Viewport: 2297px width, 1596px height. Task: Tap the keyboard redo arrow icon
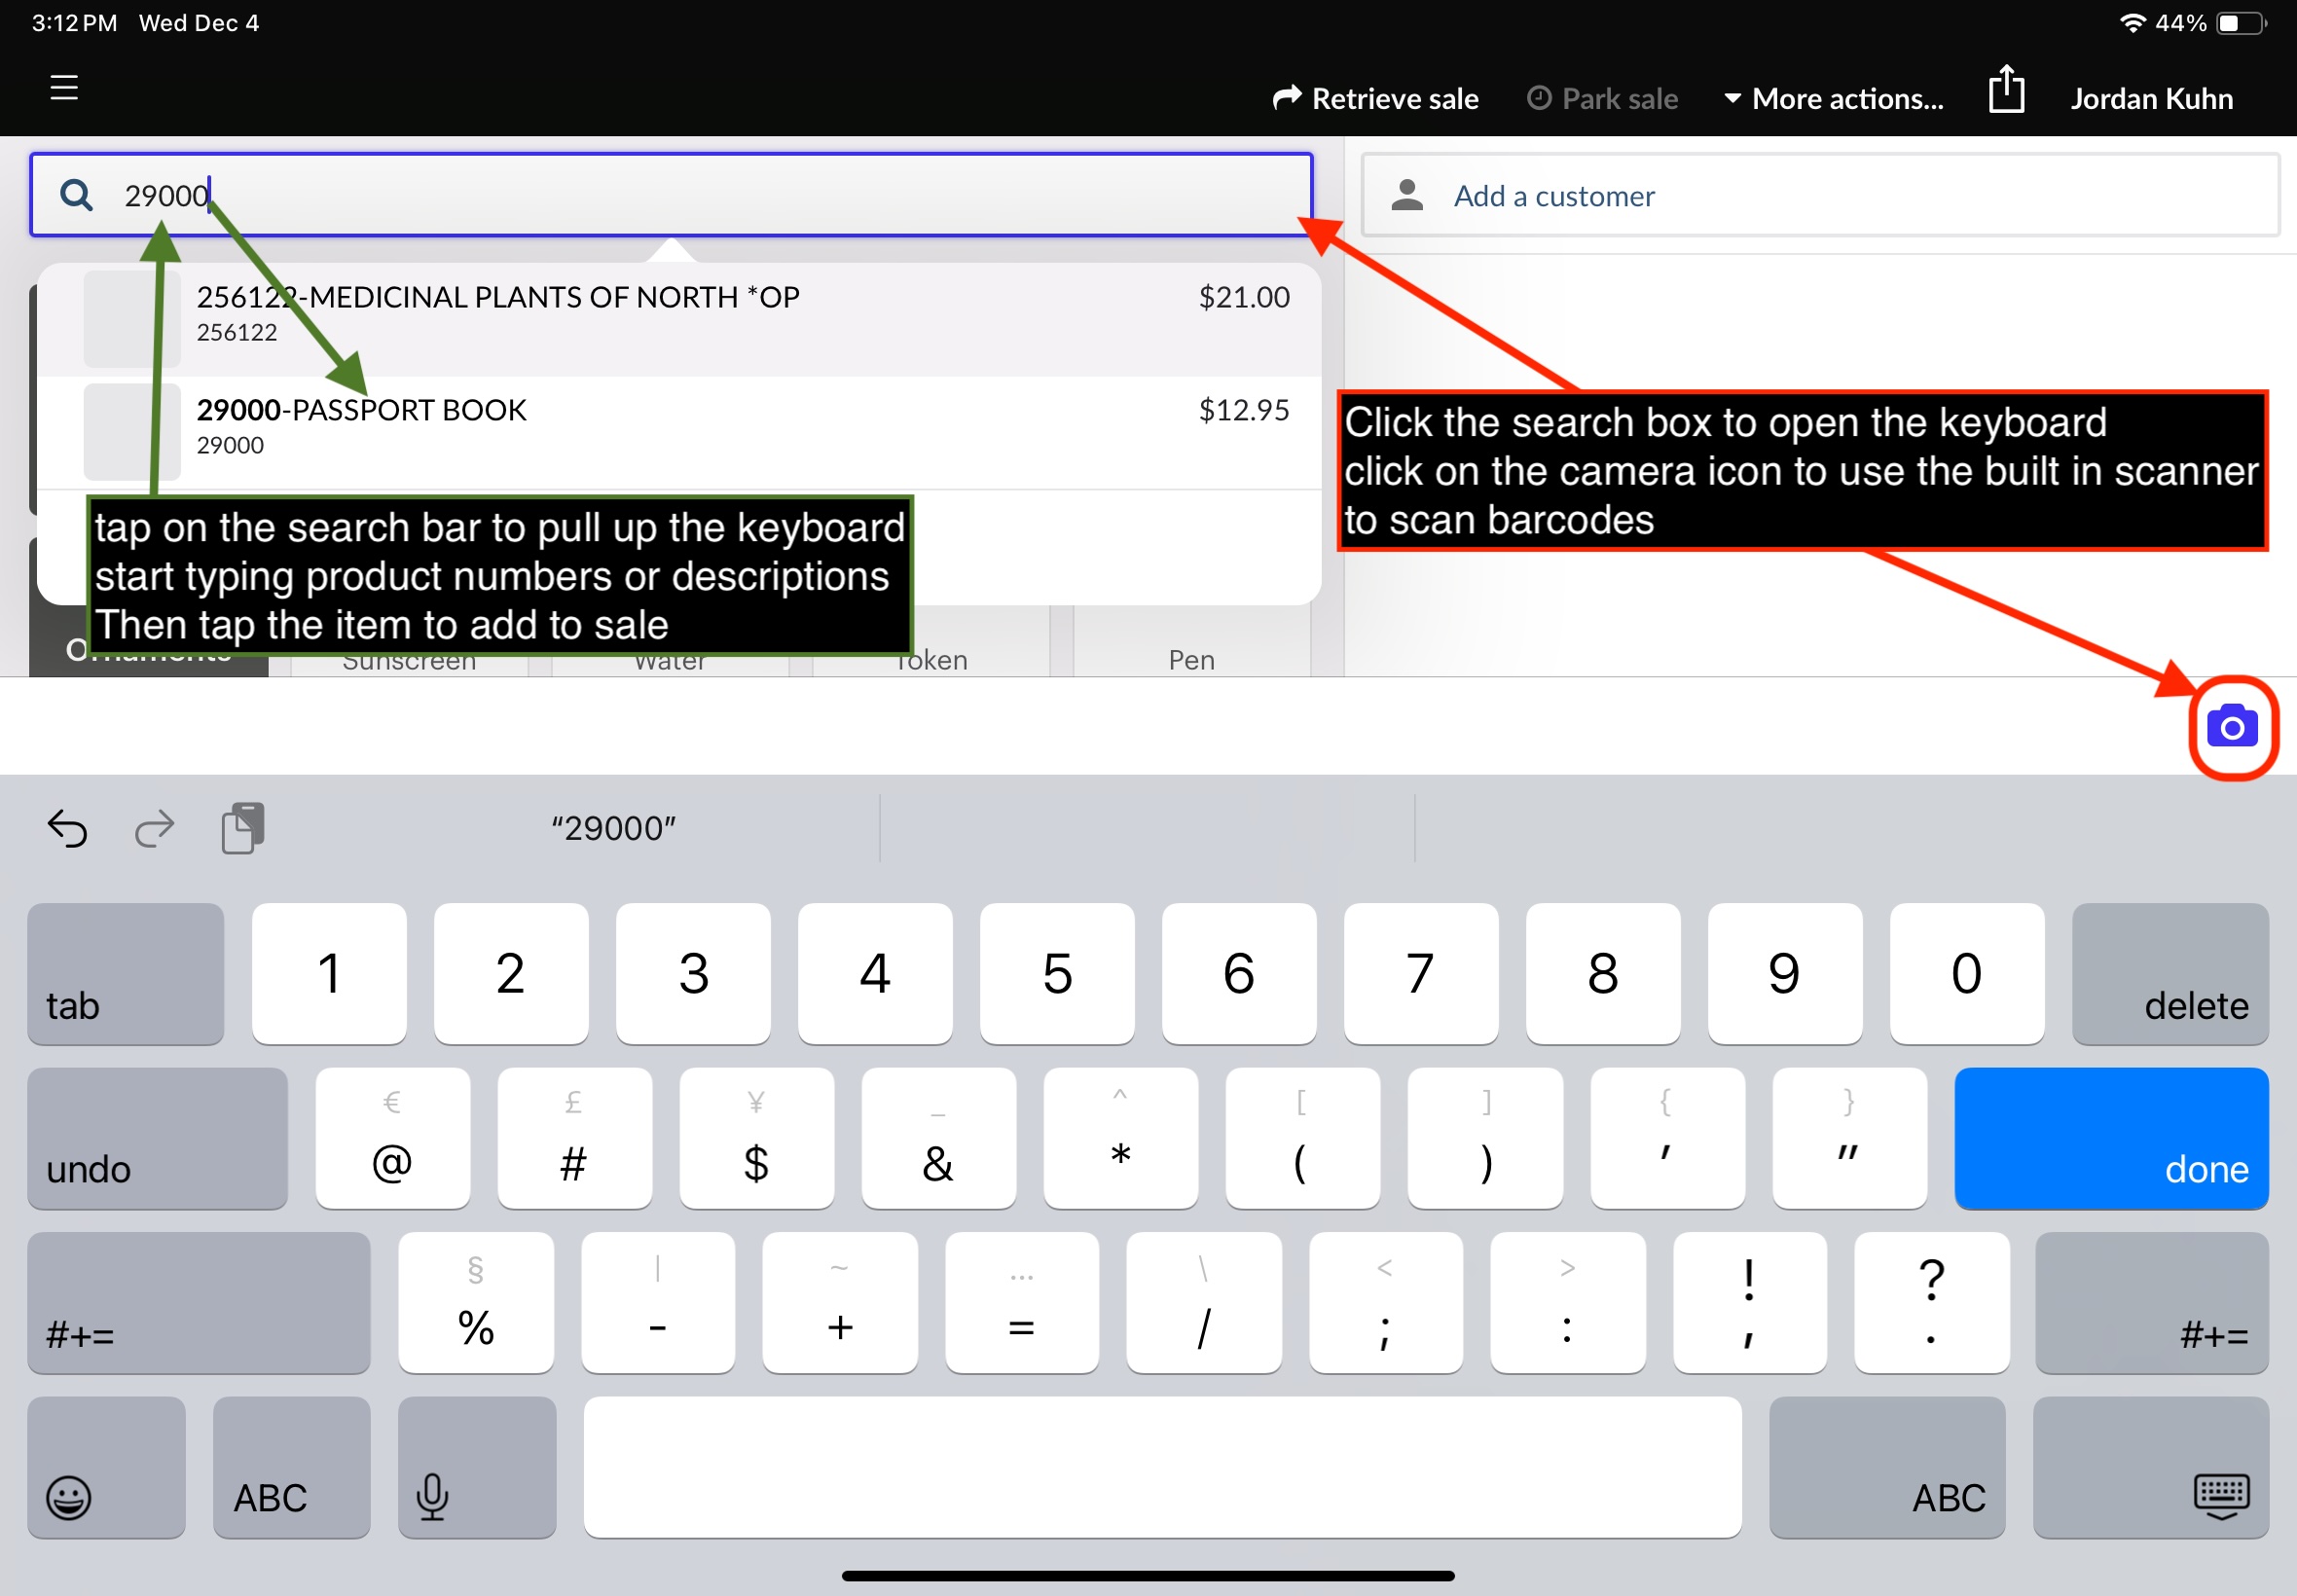point(154,828)
